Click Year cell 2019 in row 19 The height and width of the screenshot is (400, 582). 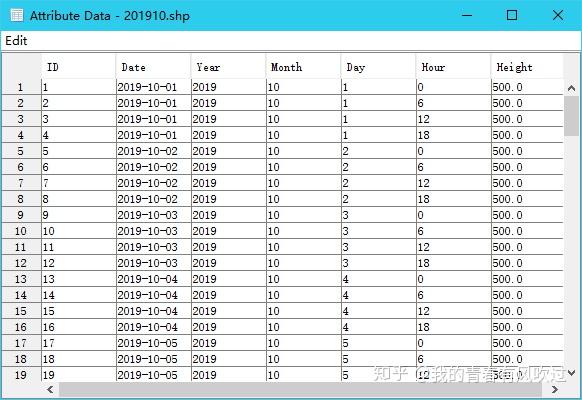tap(229, 374)
